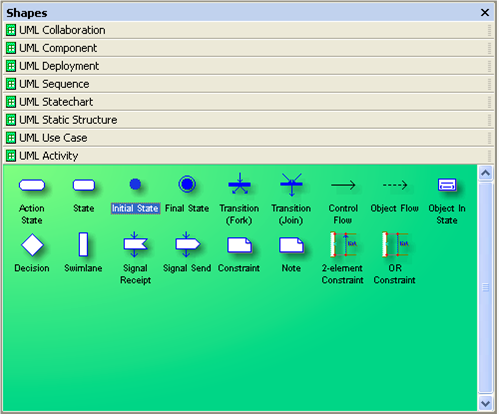Open the UML Static Structure stencil

(x=248, y=120)
